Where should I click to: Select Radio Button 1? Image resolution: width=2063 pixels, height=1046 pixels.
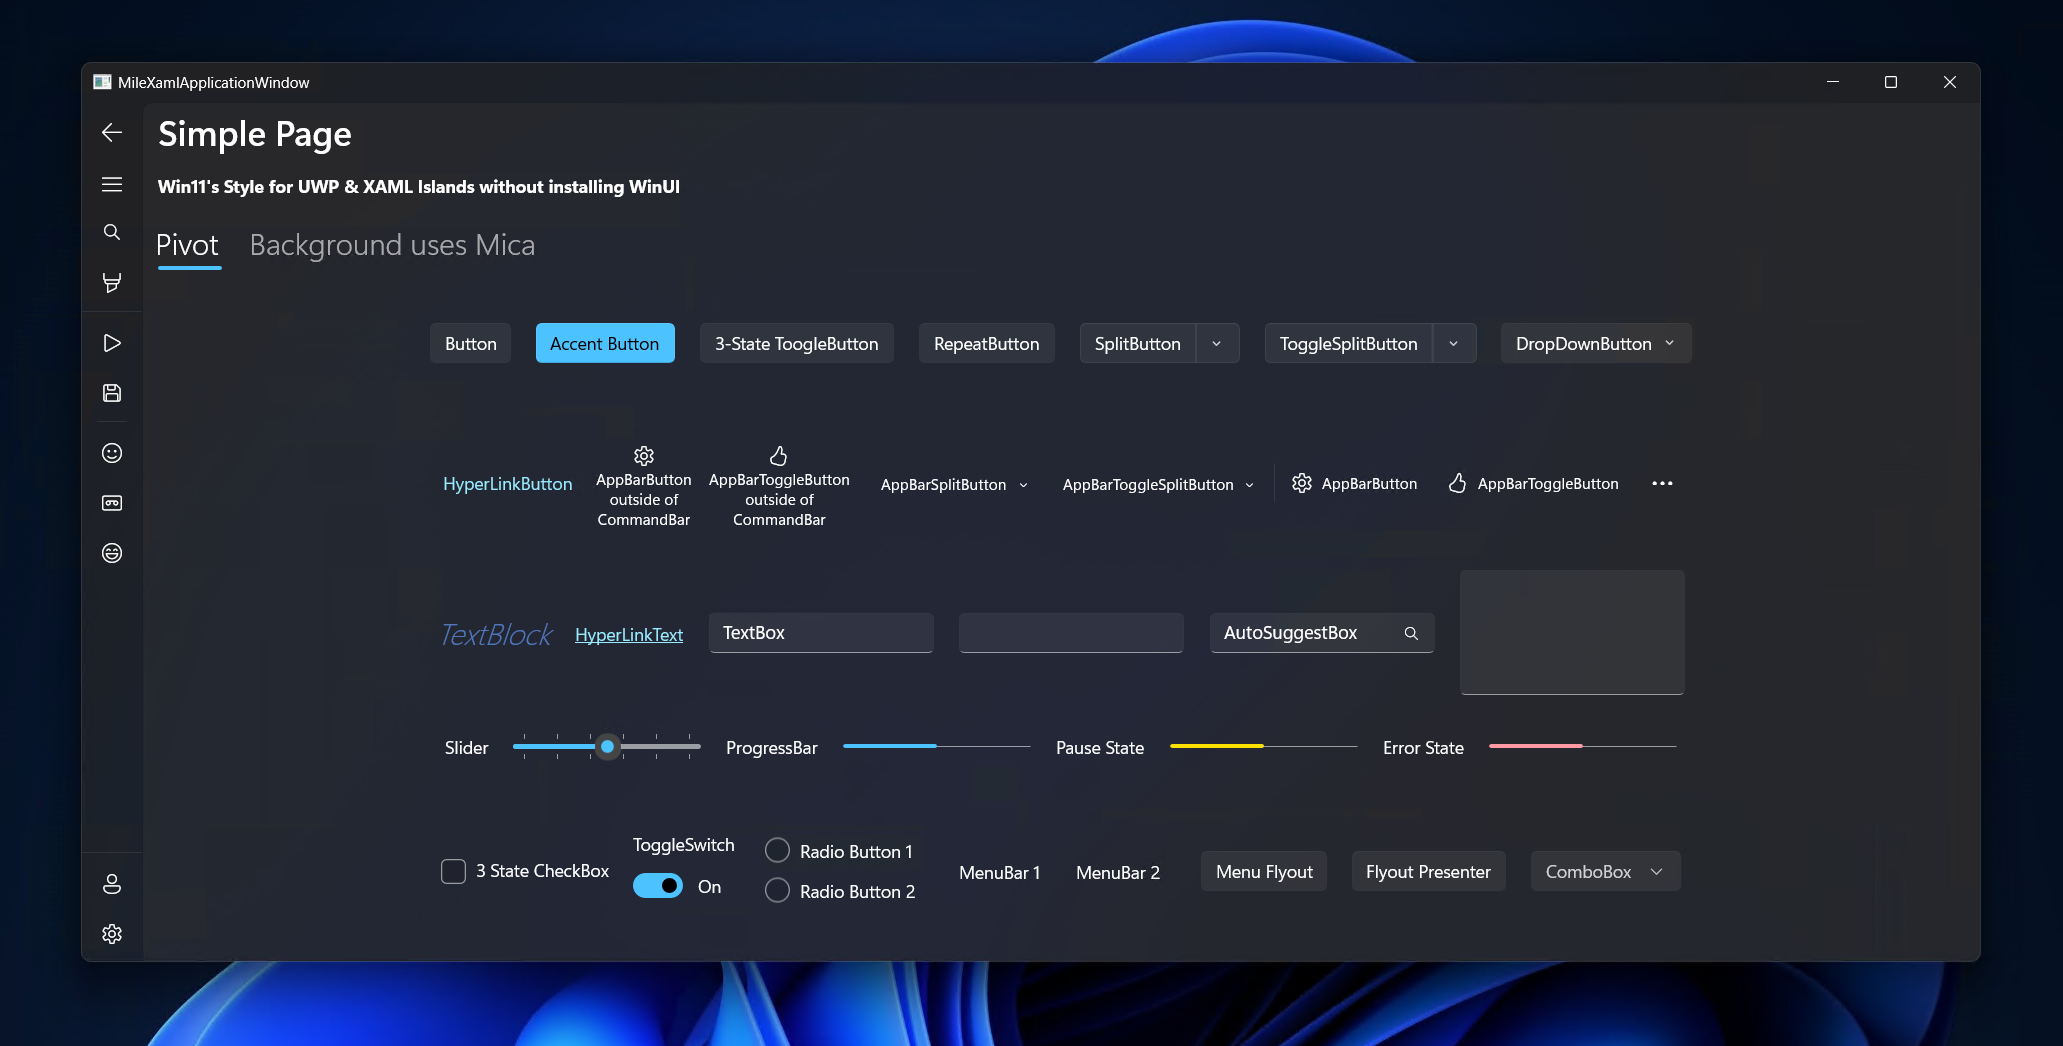777,851
